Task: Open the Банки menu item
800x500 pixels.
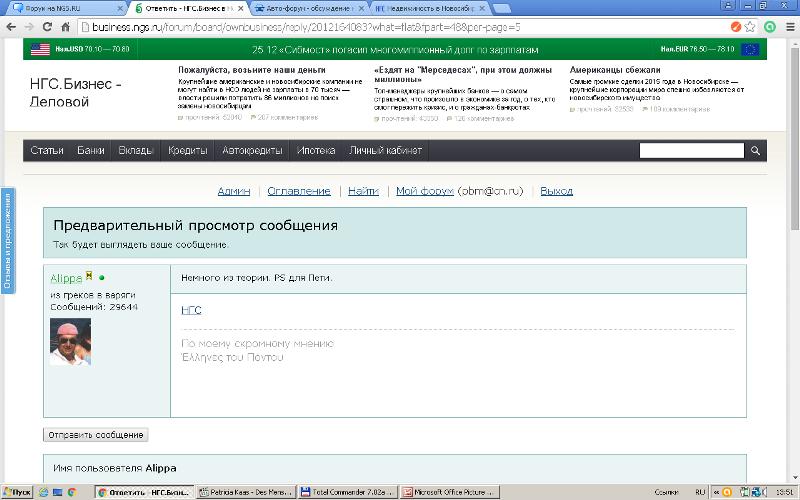Action: [x=91, y=151]
